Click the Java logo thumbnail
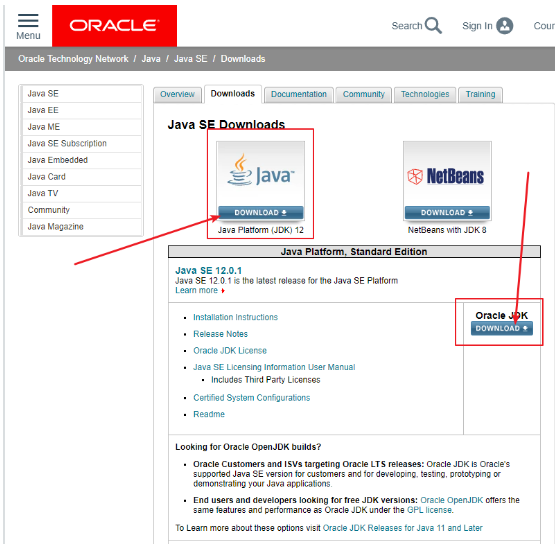Screen dimensions: 555x547 click(x=261, y=174)
